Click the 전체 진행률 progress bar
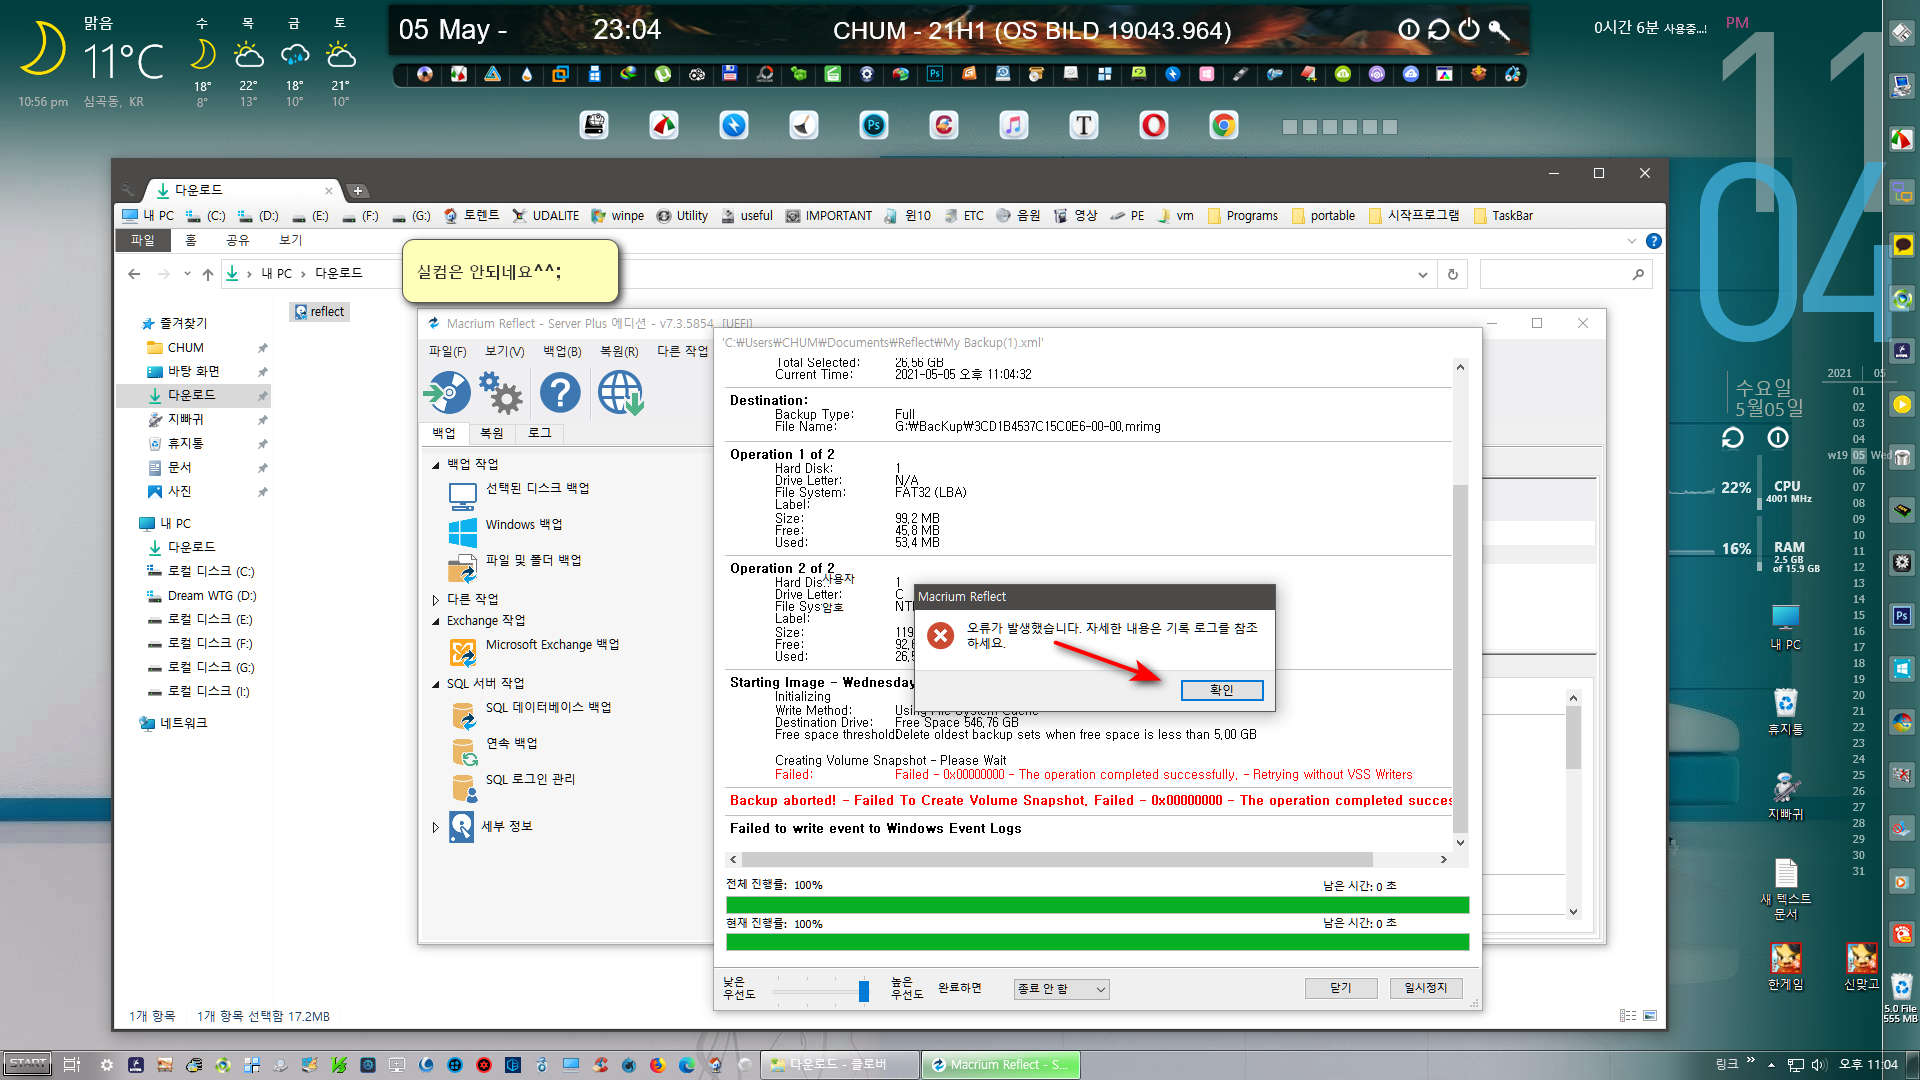Screen dimensions: 1920x1080 point(1097,905)
